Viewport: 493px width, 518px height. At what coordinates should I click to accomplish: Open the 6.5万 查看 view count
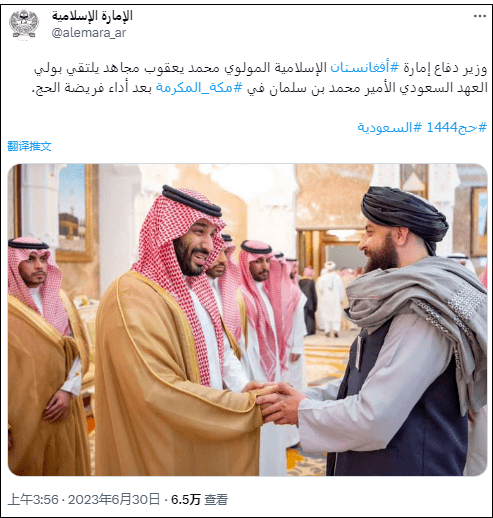pyautogui.click(x=199, y=499)
